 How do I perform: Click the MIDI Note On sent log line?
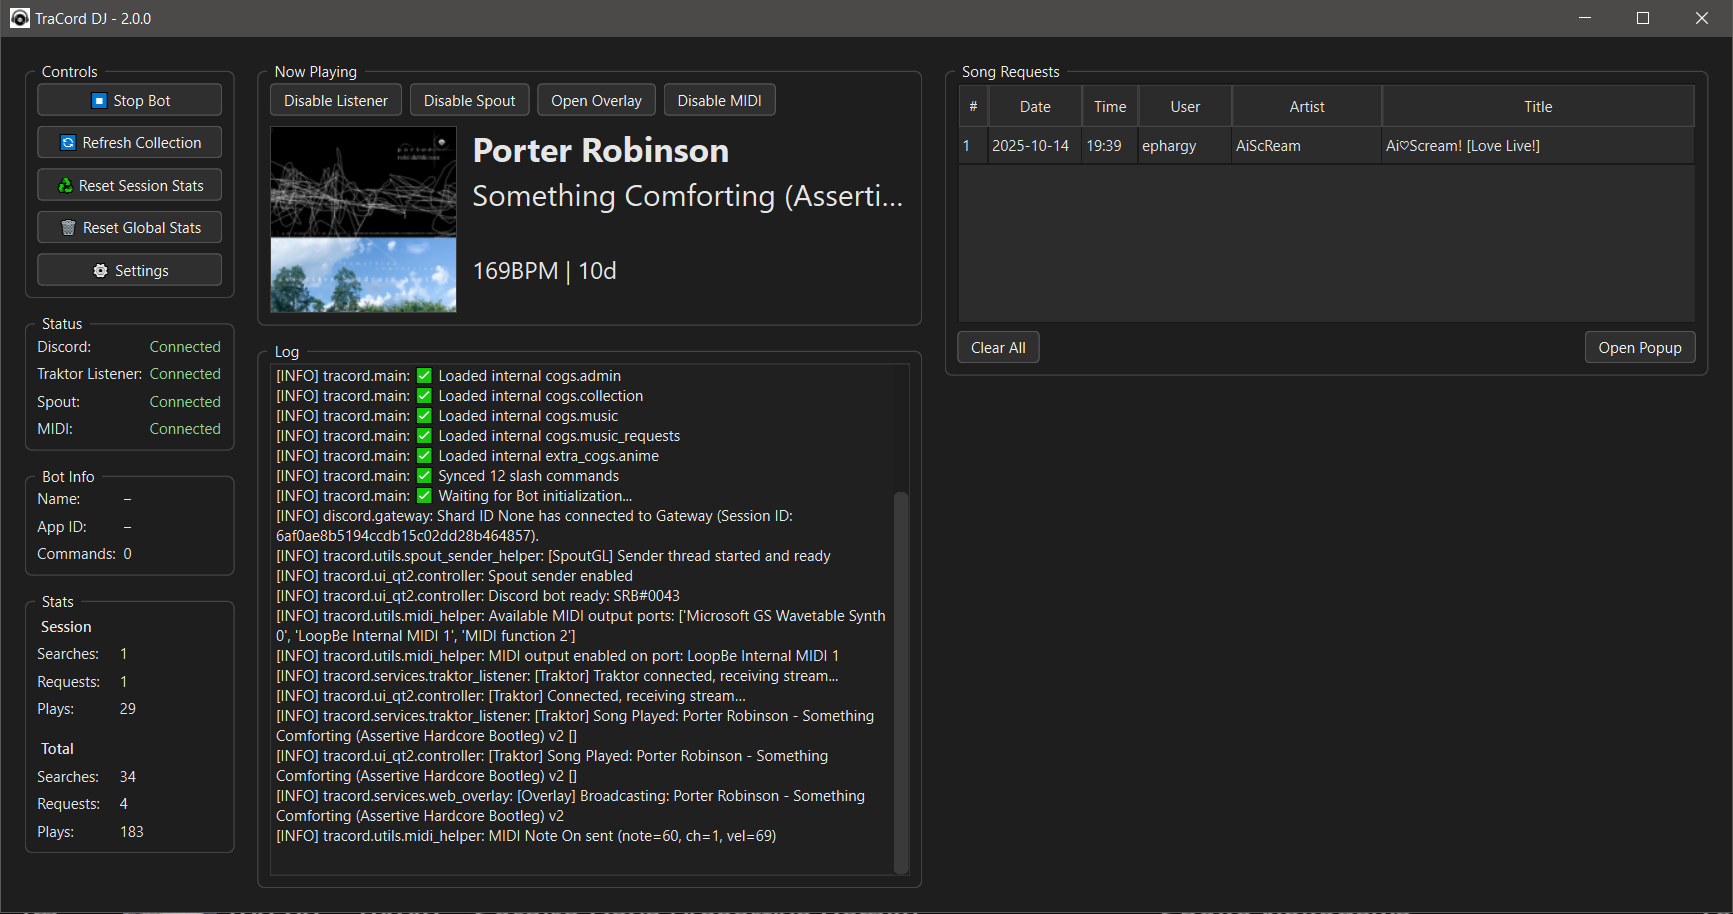click(x=526, y=836)
